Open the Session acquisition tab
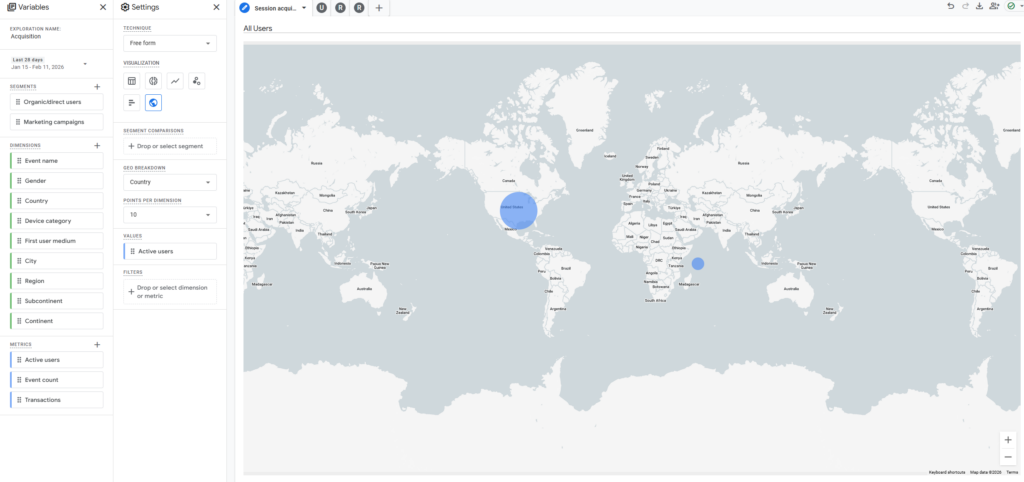The width and height of the screenshot is (1024, 482). coord(274,8)
